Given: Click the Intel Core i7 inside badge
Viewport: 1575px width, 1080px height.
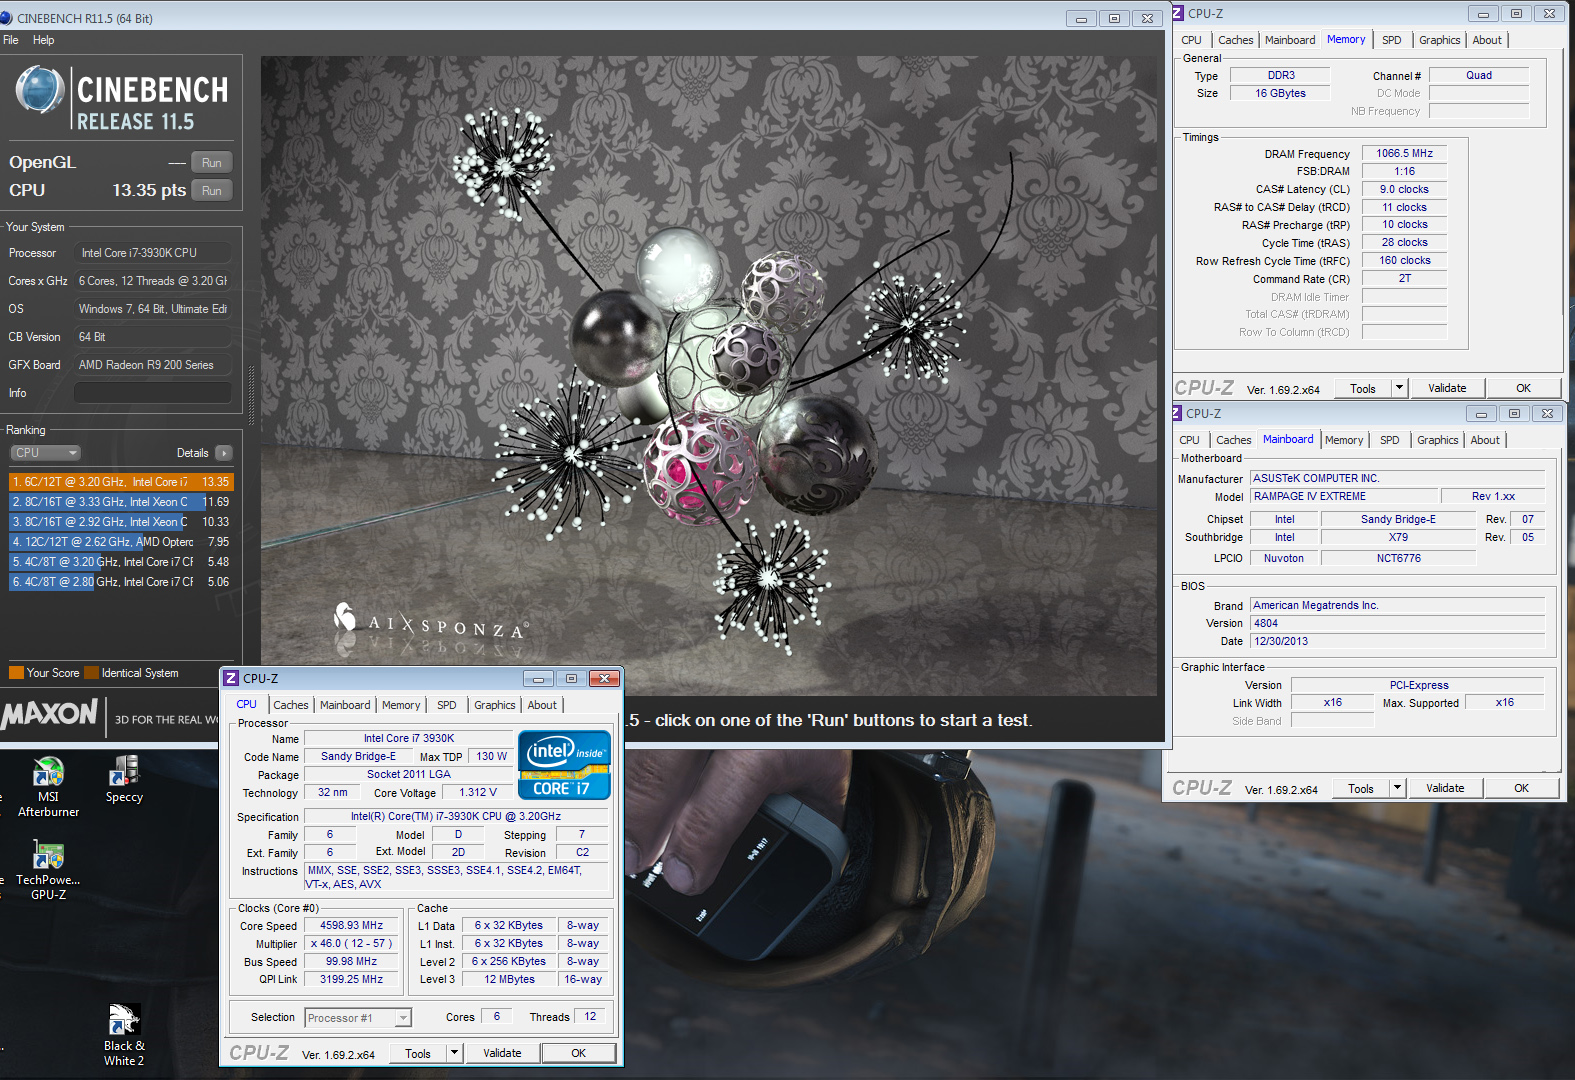Looking at the screenshot, I should (x=564, y=765).
